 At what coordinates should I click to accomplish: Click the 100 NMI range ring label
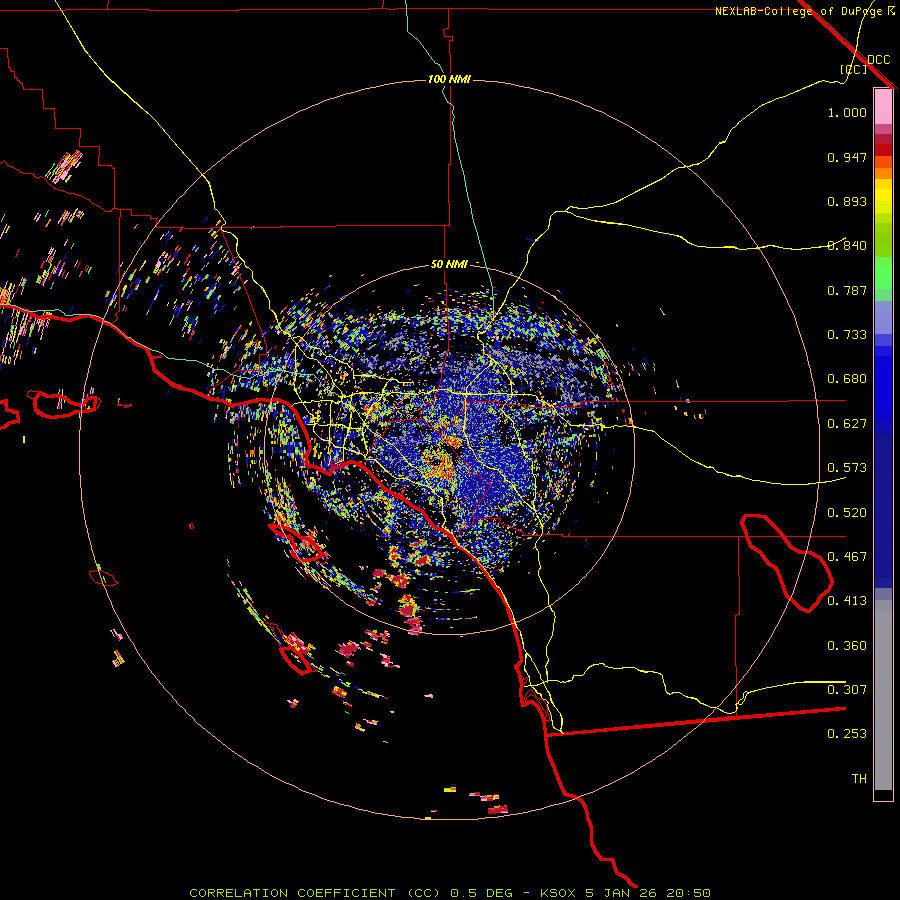coord(449,79)
